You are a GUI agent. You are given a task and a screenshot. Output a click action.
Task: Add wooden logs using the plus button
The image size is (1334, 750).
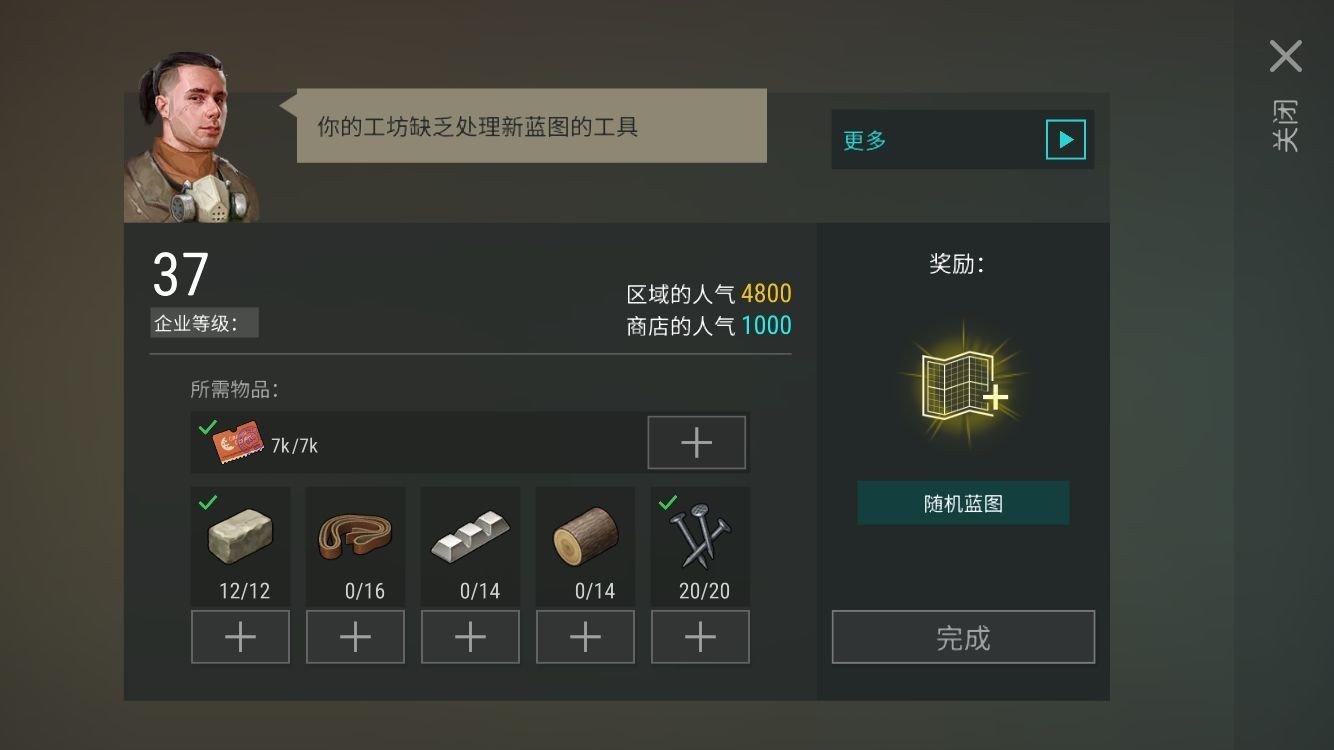[x=585, y=637]
